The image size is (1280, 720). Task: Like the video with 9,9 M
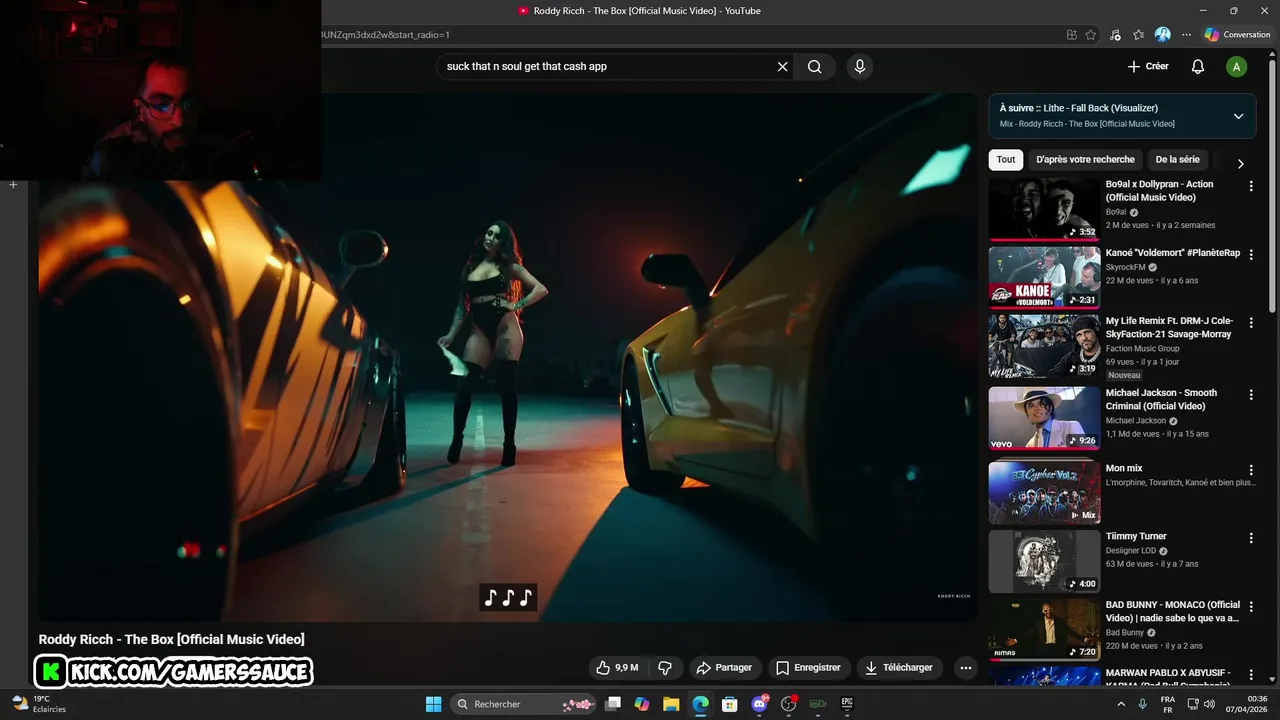[617, 667]
